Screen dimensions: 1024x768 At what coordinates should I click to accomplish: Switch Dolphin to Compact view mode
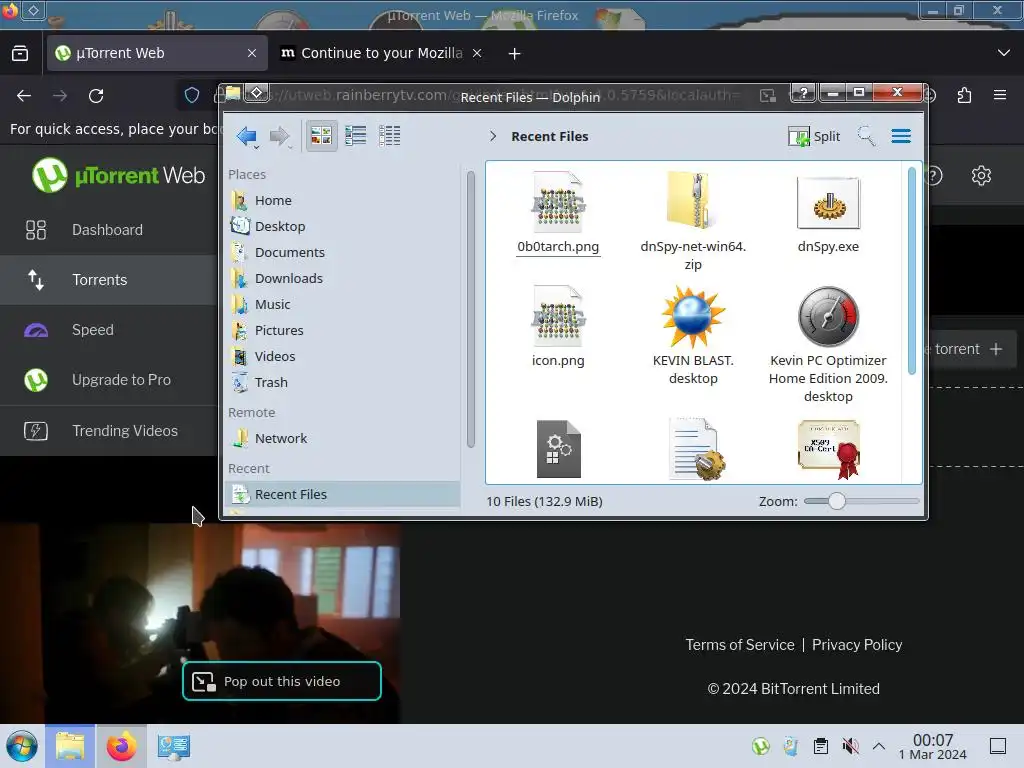[x=356, y=136]
